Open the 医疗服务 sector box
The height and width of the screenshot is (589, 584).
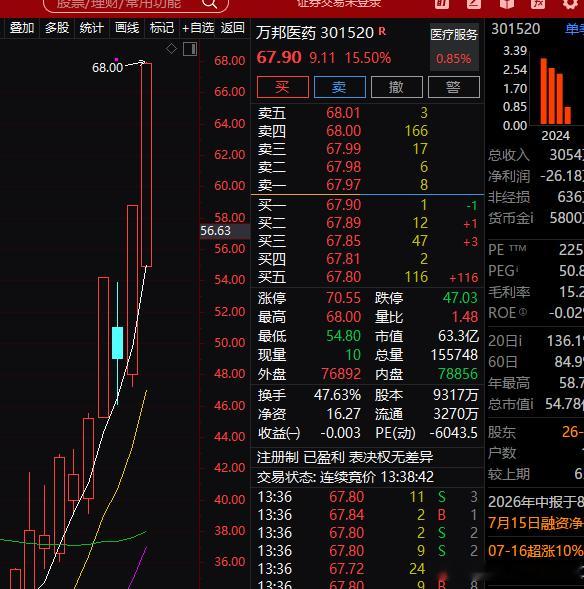[454, 47]
